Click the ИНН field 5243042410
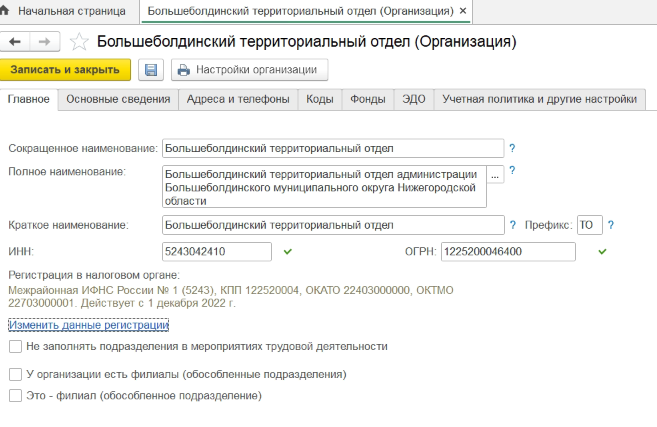Image resolution: width=657 pixels, height=427 pixels. point(217,251)
